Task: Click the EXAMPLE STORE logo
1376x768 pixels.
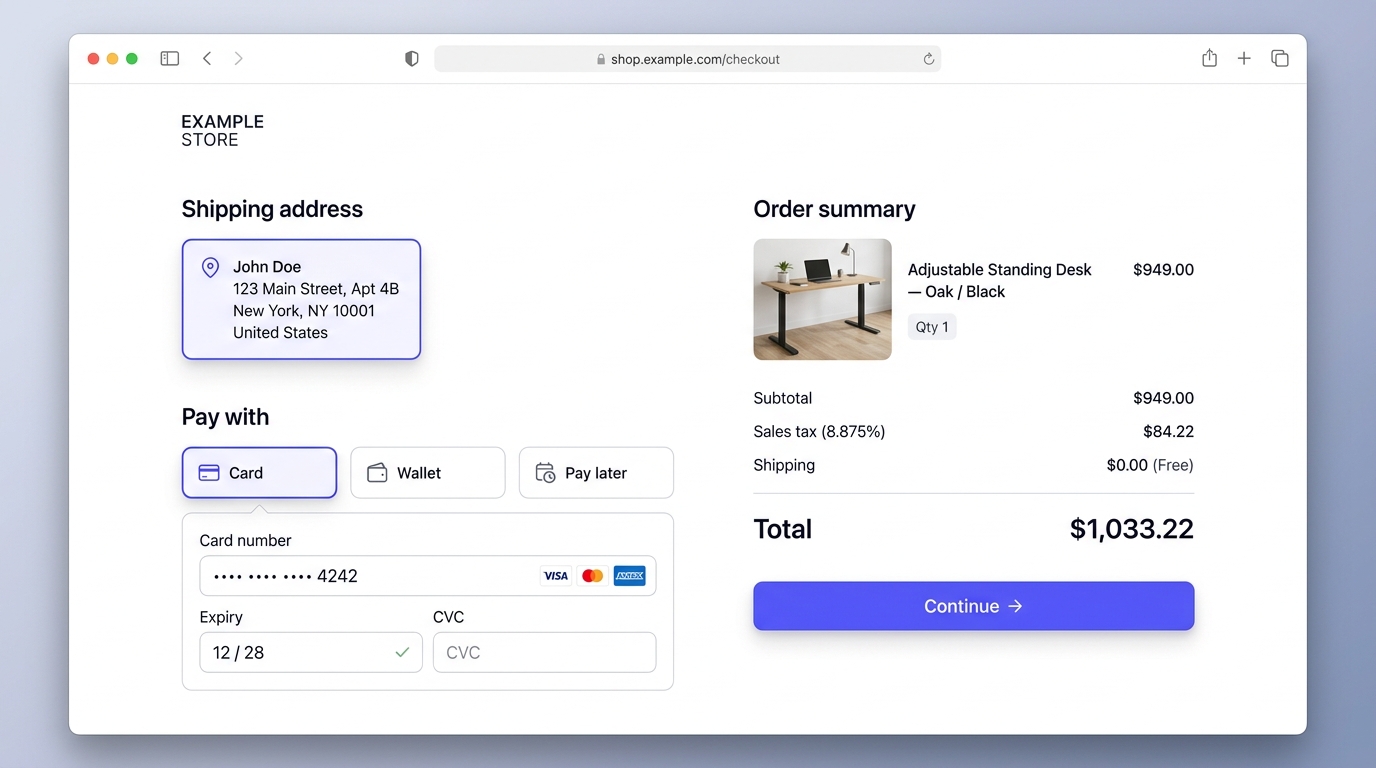Action: click(222, 131)
